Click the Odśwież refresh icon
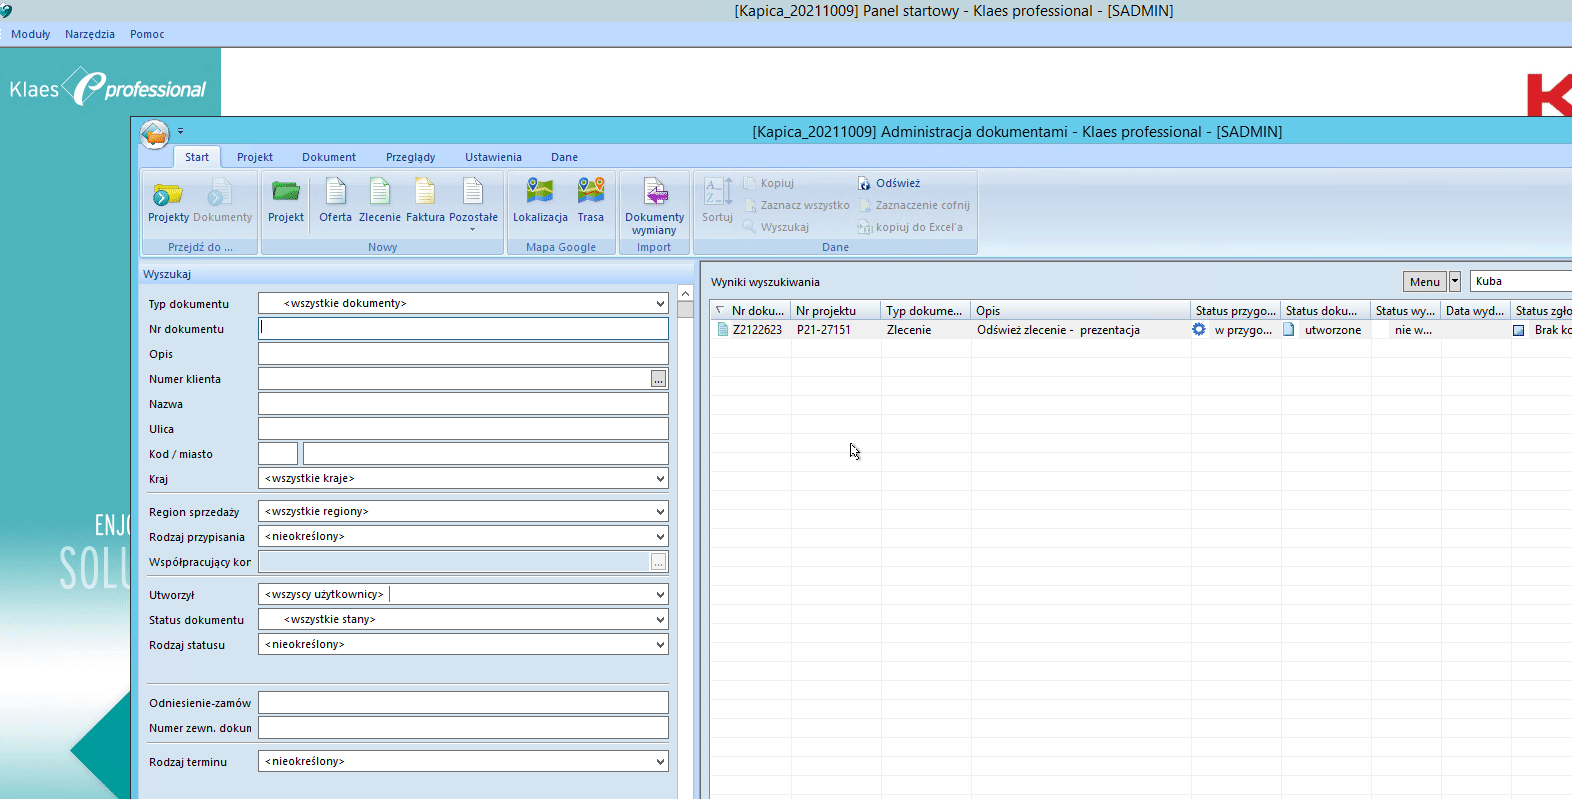The image size is (1572, 799). pyautogui.click(x=865, y=184)
